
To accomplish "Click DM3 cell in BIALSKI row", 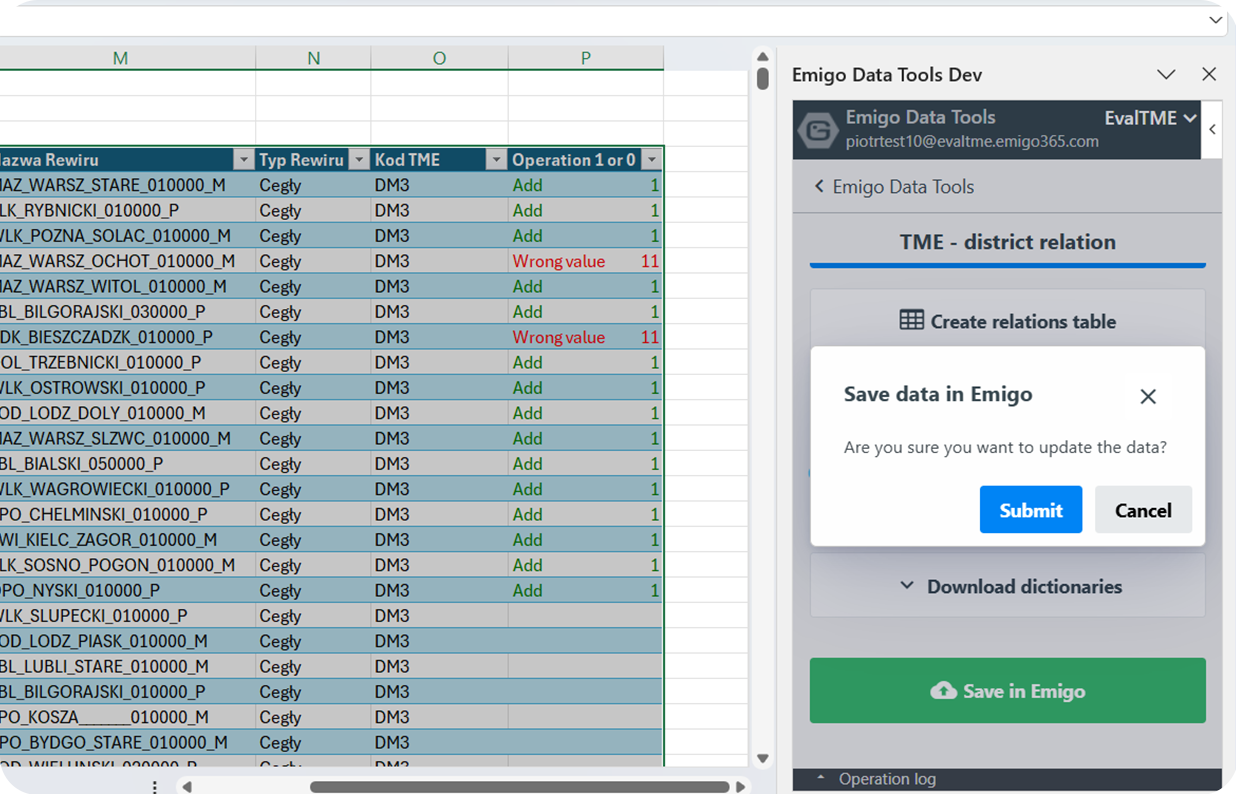I will pyautogui.click(x=439, y=464).
